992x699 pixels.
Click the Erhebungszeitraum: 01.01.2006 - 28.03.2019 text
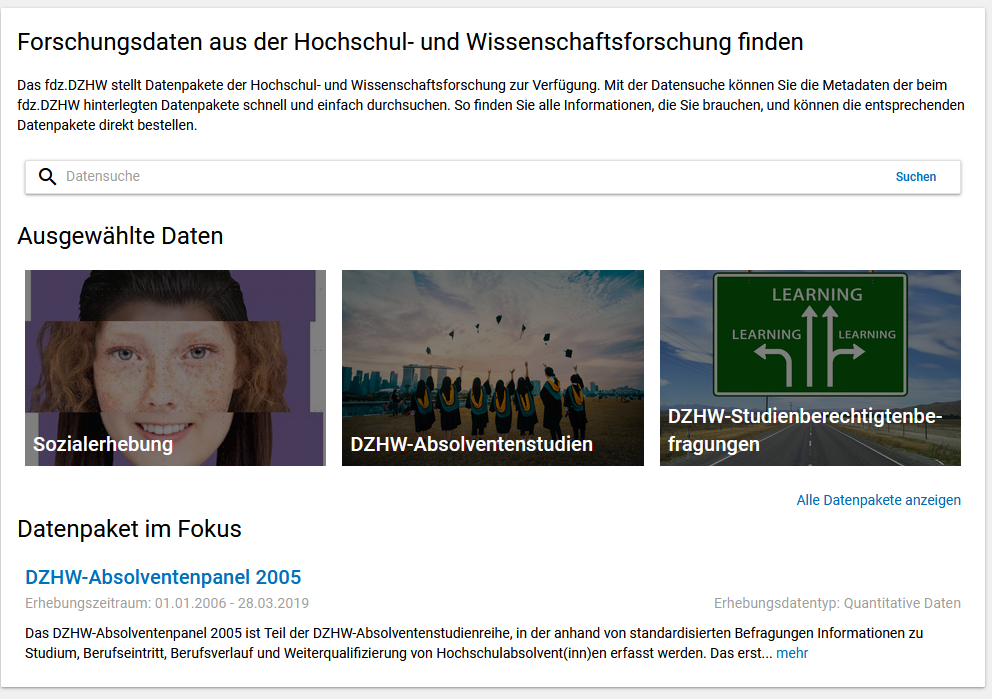click(x=167, y=603)
